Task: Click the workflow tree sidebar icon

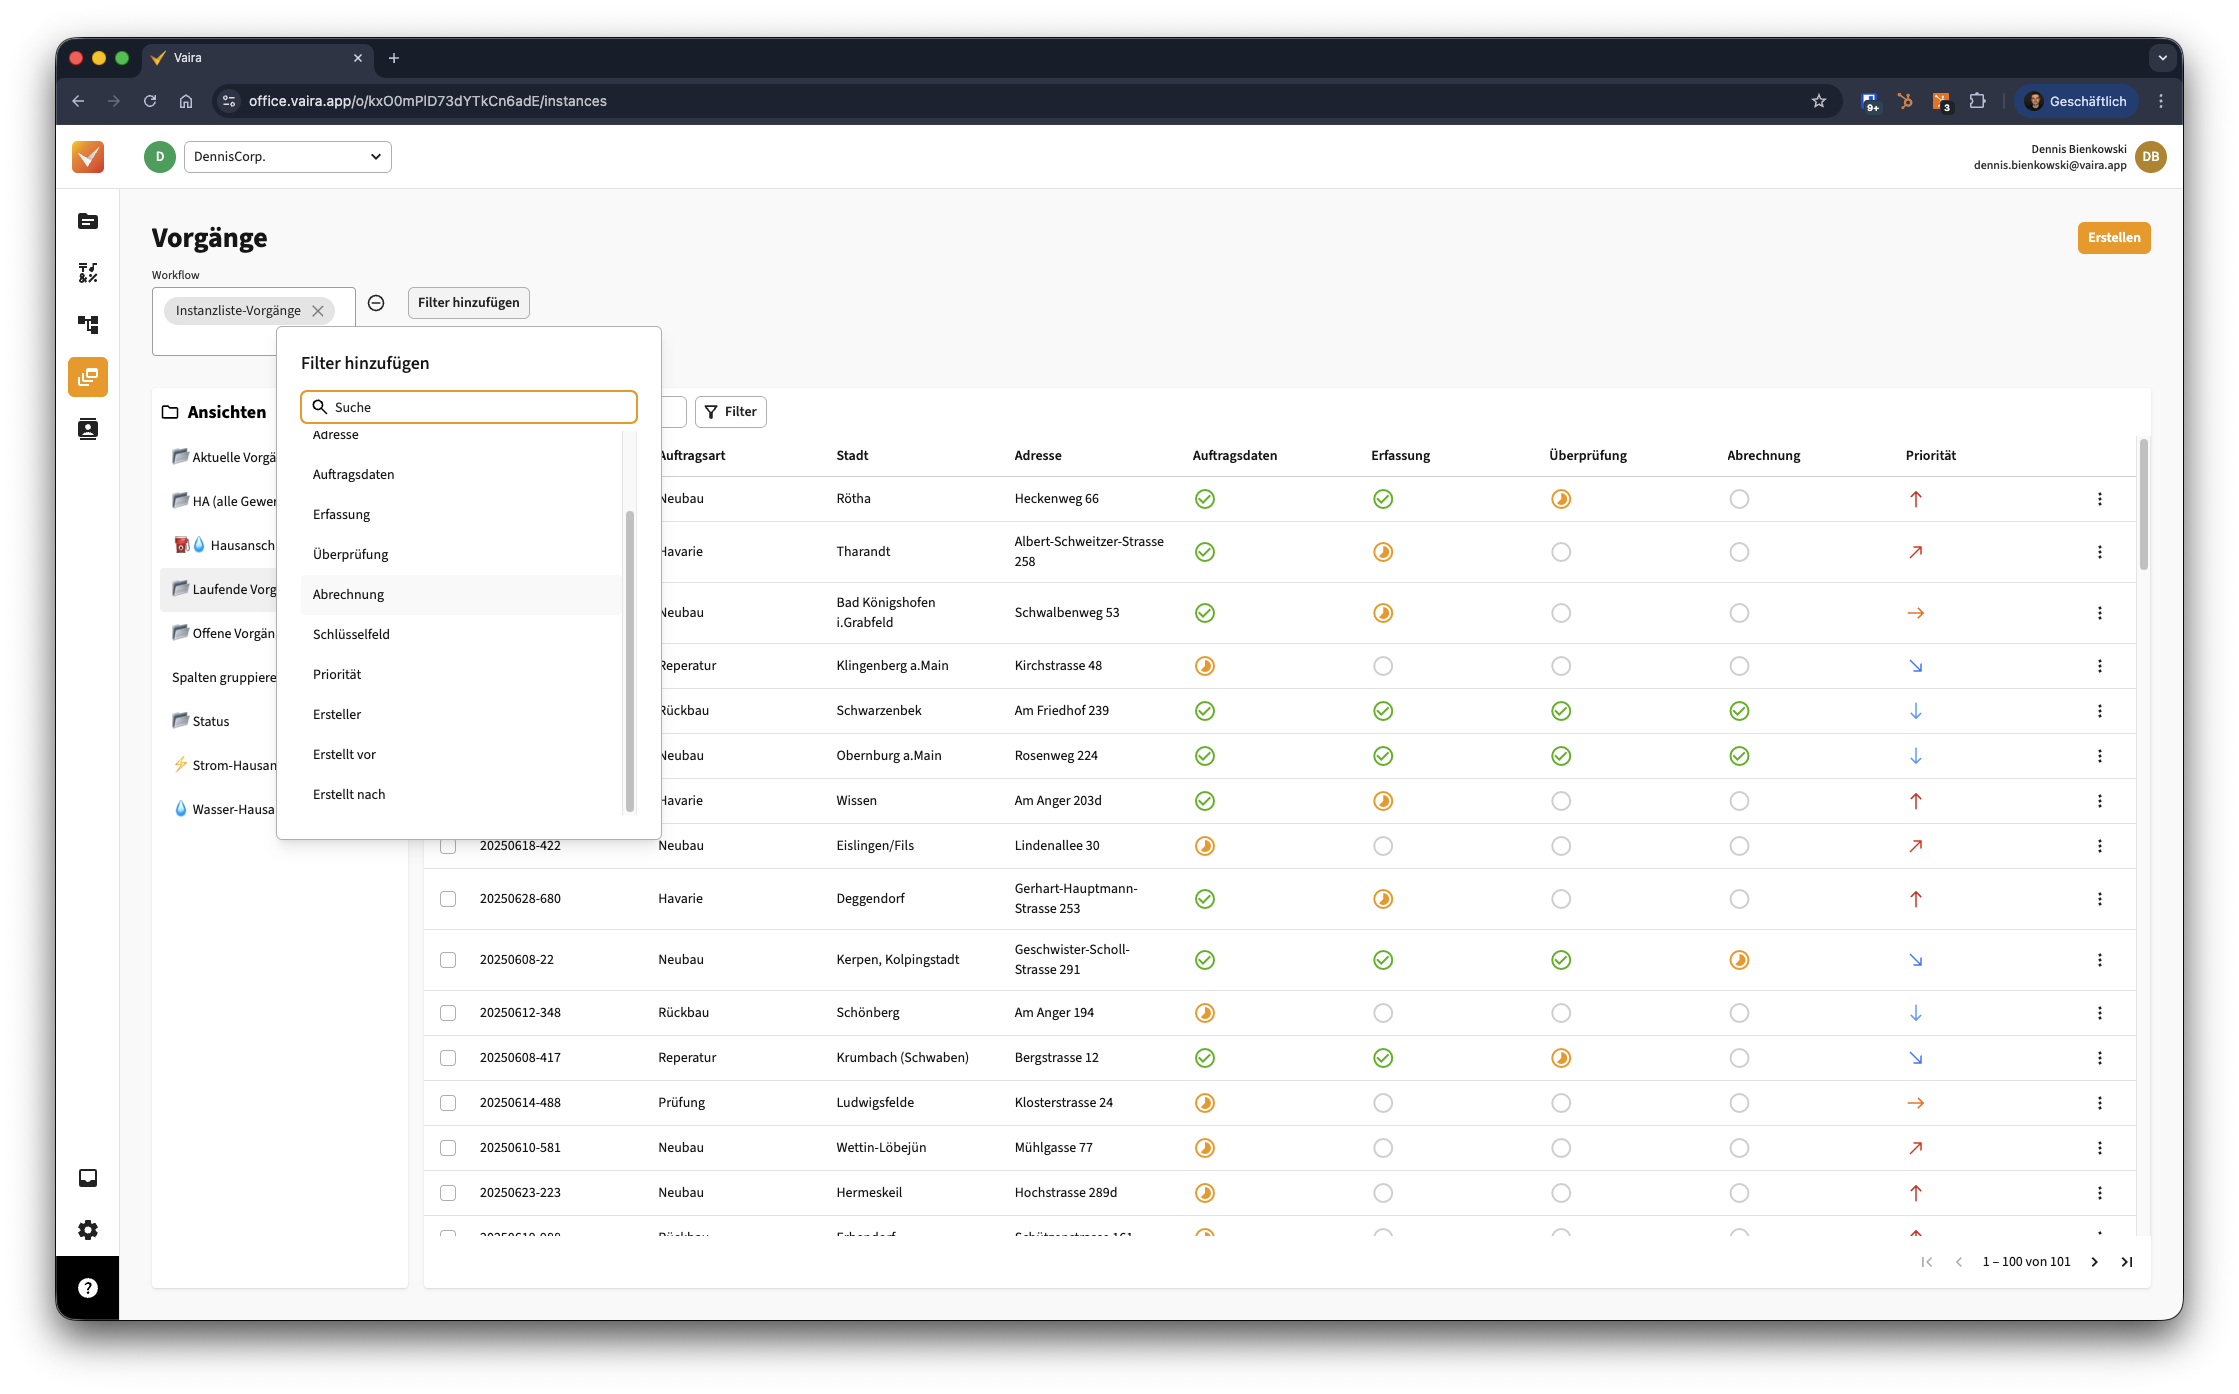Action: click(x=88, y=325)
